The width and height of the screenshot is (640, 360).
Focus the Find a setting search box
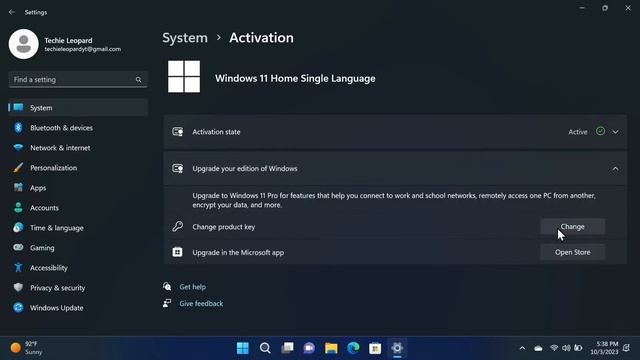[78, 80]
